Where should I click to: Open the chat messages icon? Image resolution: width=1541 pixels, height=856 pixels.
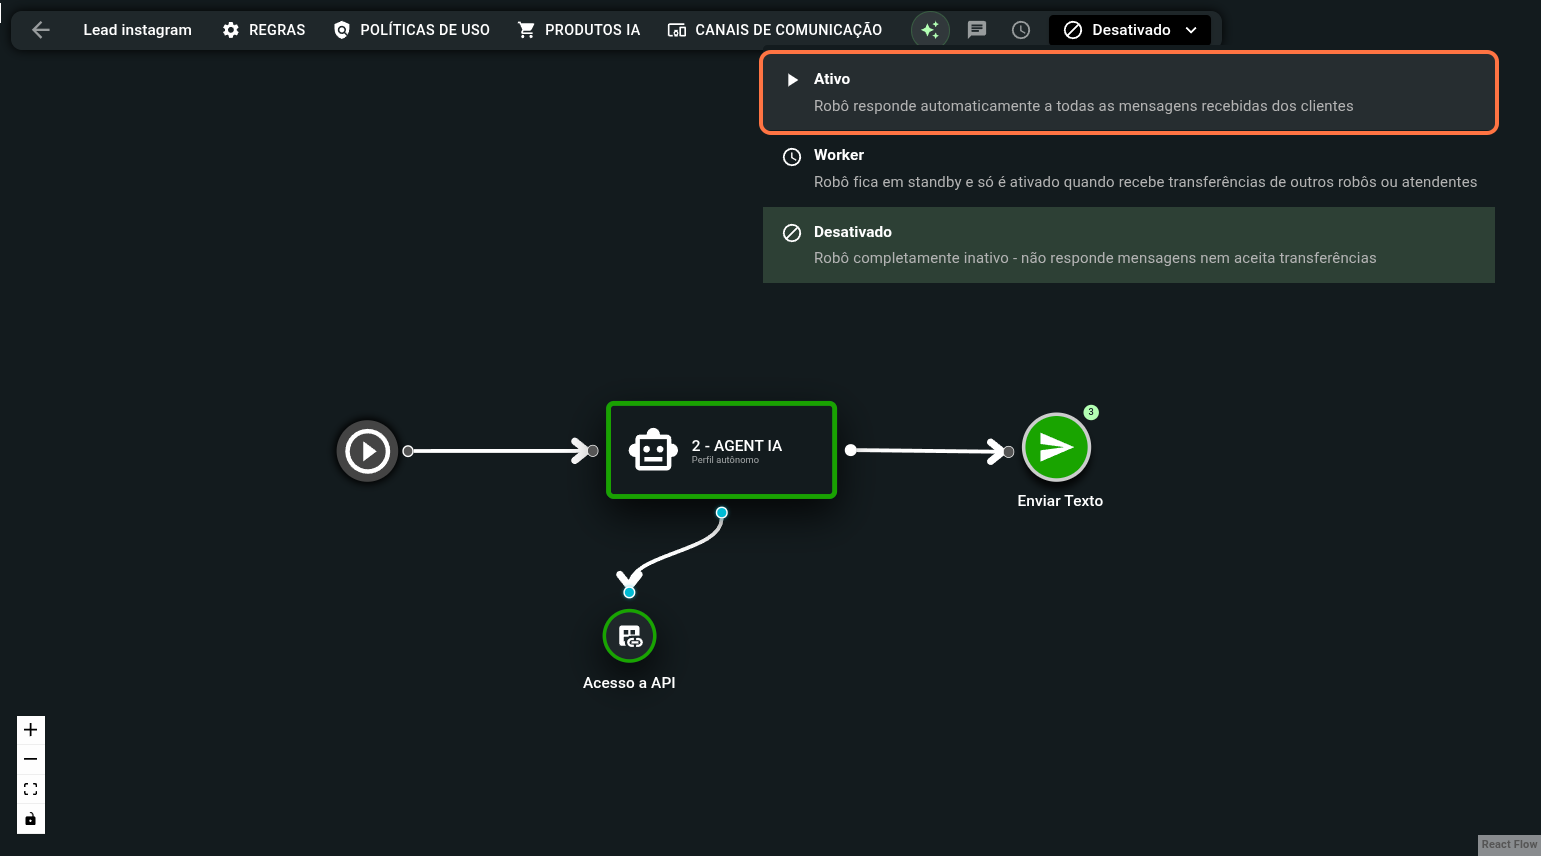click(977, 30)
